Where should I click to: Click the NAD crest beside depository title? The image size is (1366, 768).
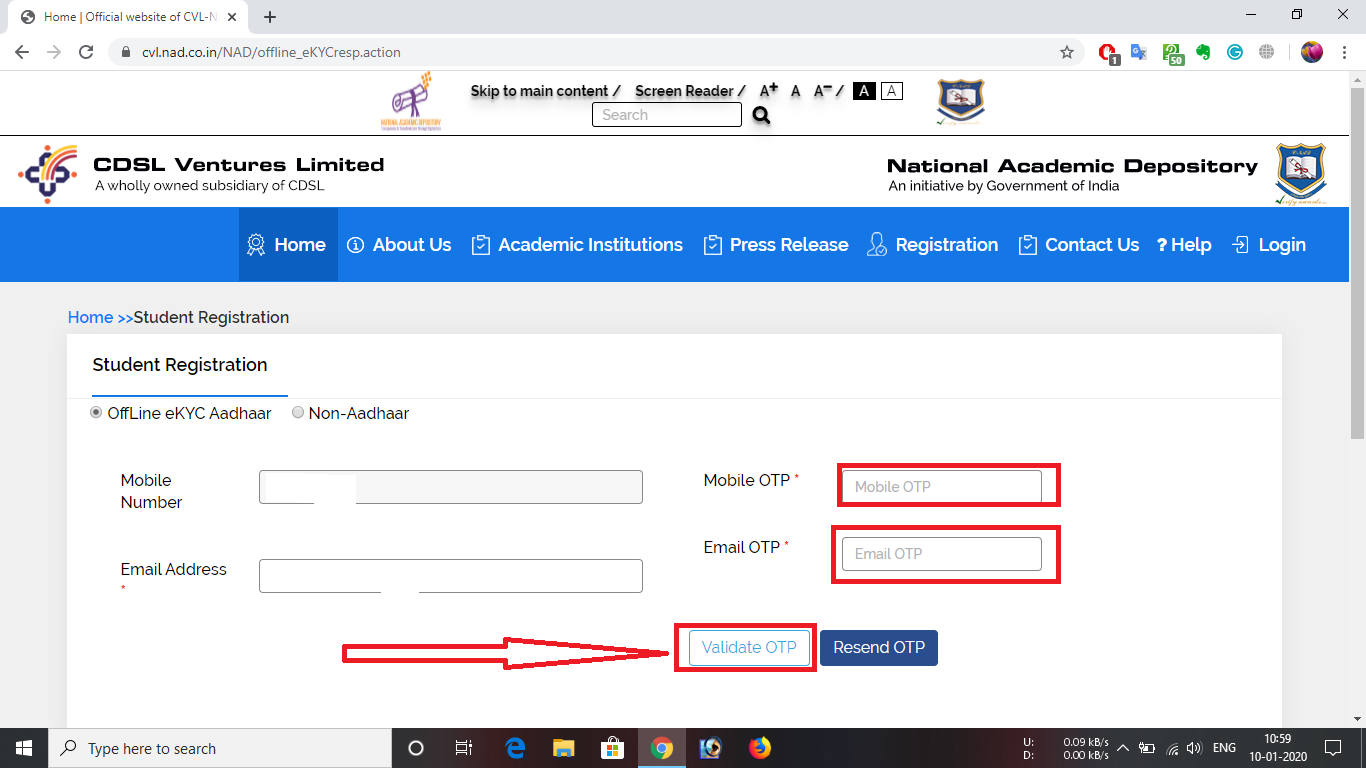[1300, 174]
